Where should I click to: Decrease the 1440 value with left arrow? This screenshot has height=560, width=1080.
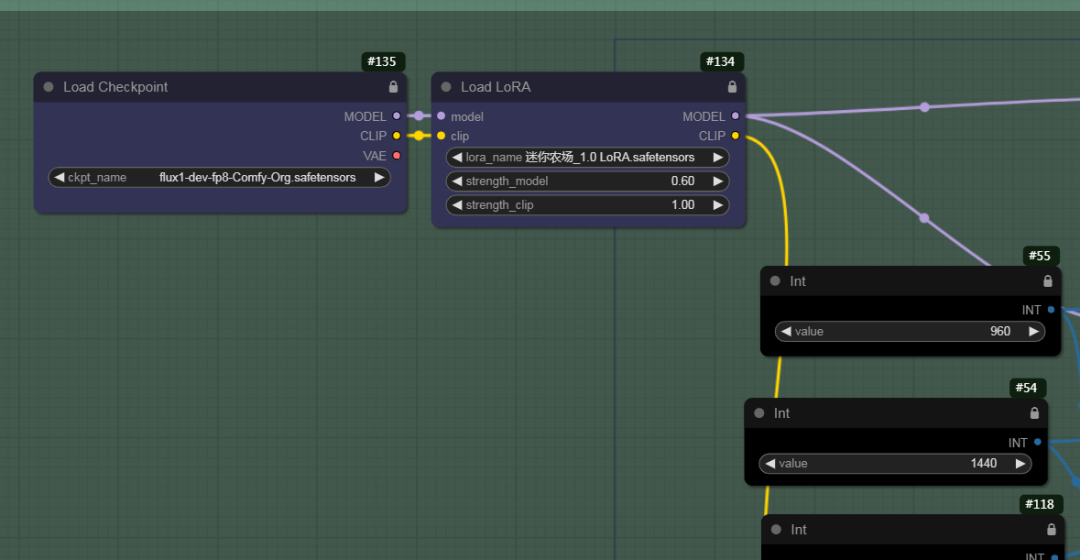click(x=770, y=464)
